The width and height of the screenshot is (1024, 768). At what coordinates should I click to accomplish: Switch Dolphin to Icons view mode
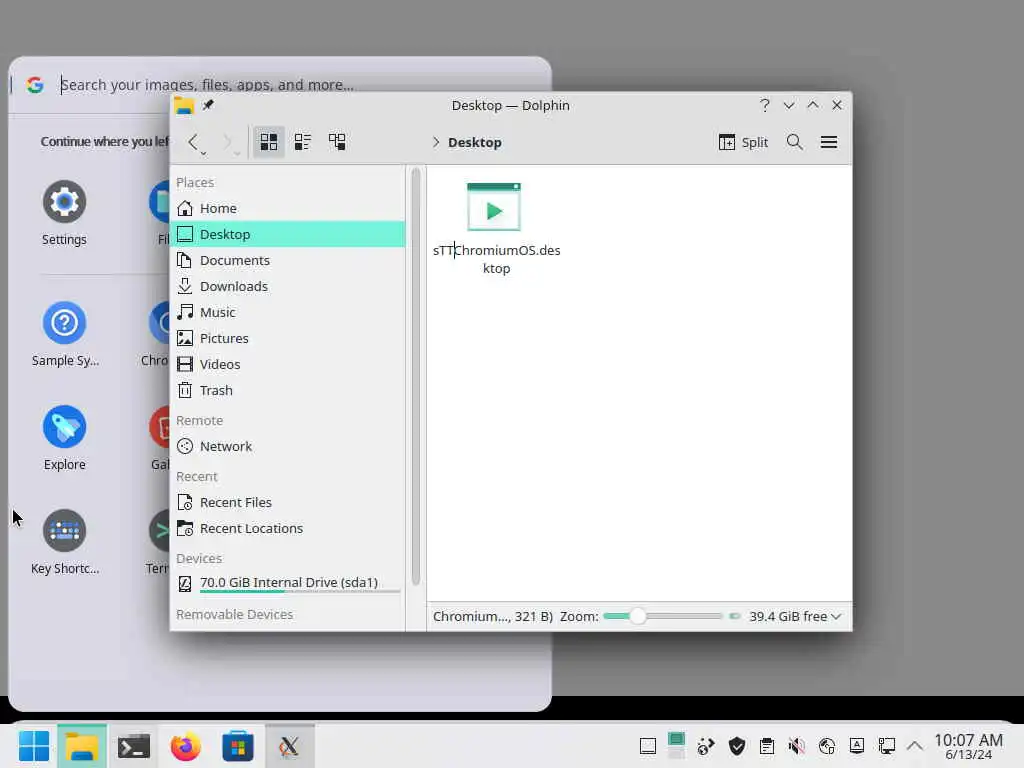268,142
